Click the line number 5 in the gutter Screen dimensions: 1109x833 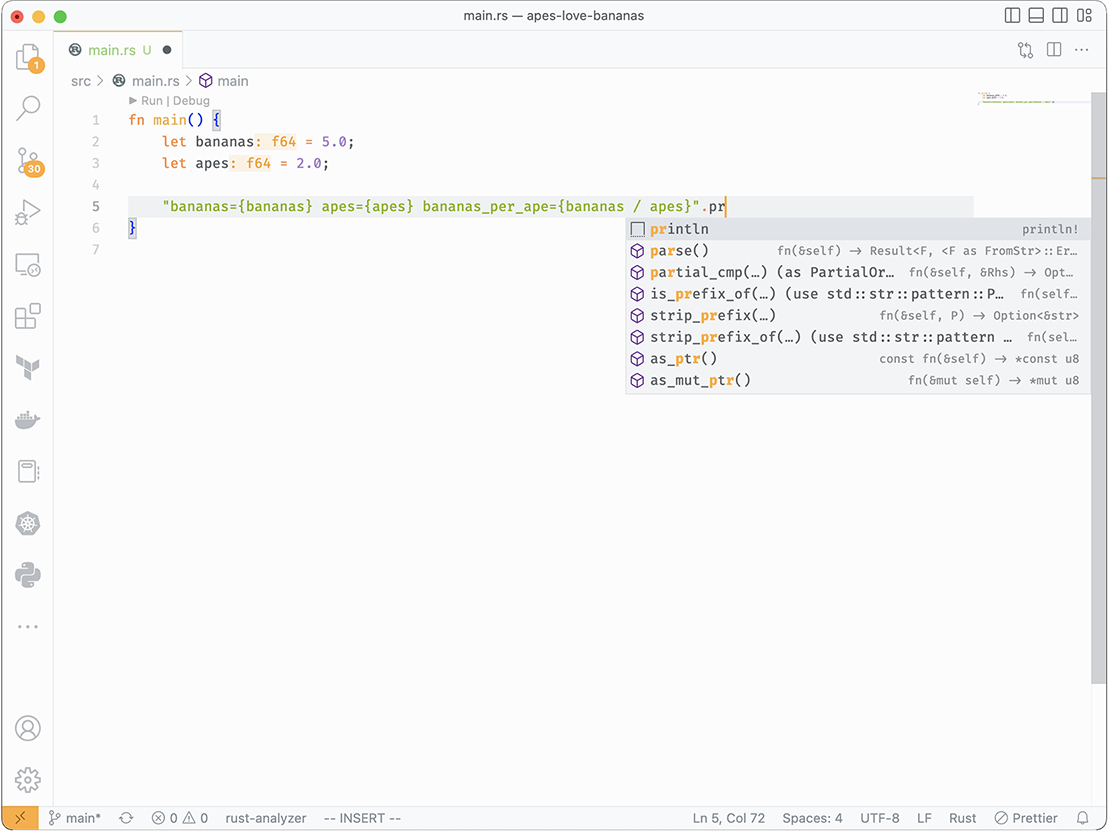(x=95, y=206)
